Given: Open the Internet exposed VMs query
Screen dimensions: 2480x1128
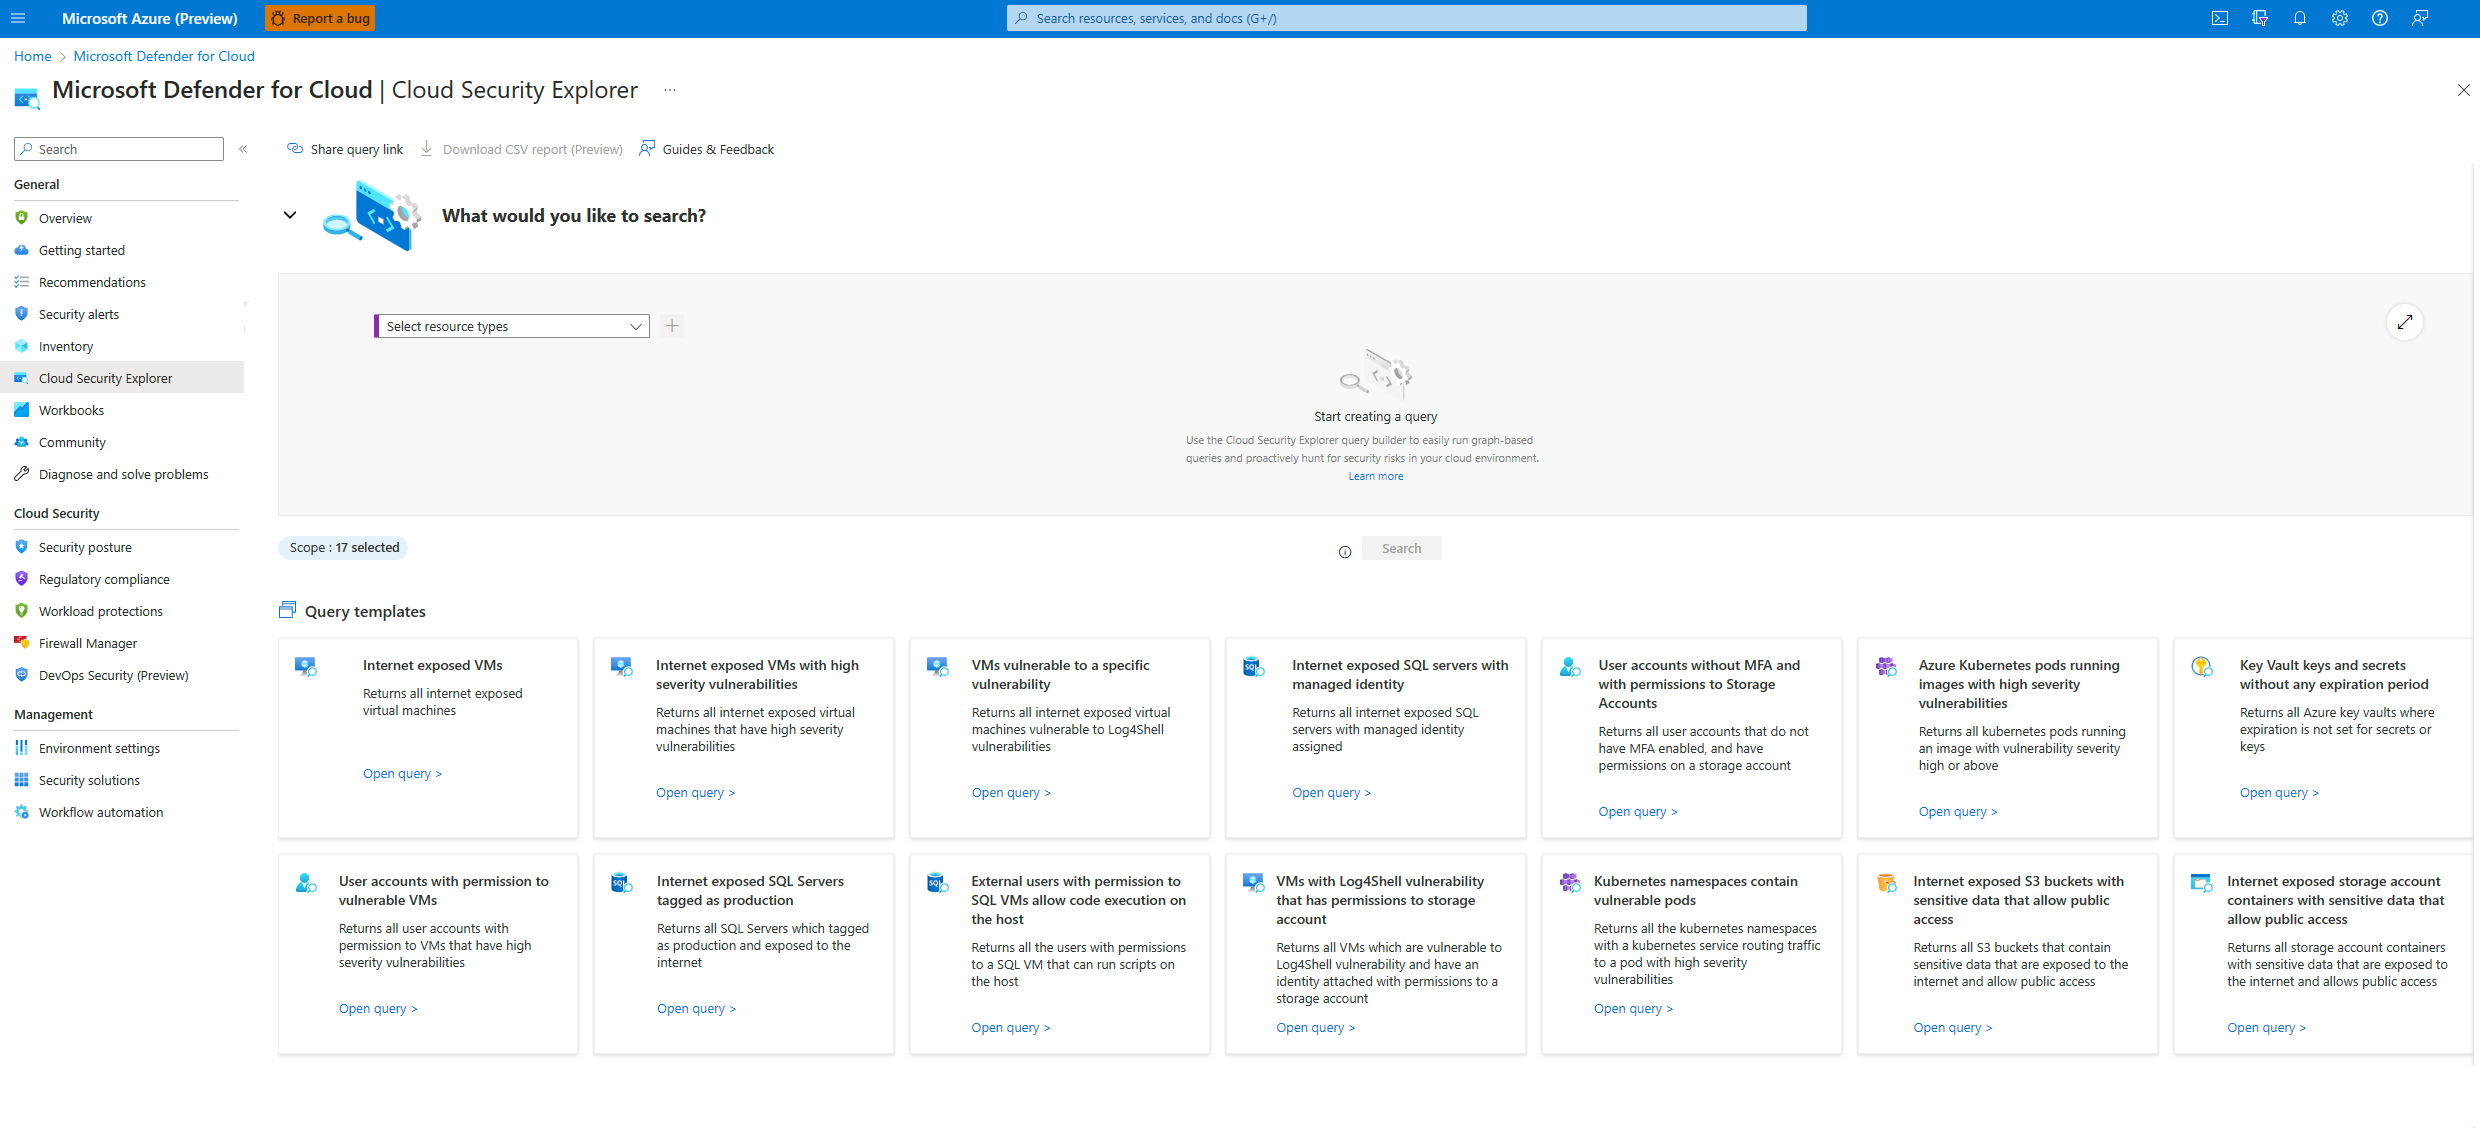Looking at the screenshot, I should click(402, 774).
